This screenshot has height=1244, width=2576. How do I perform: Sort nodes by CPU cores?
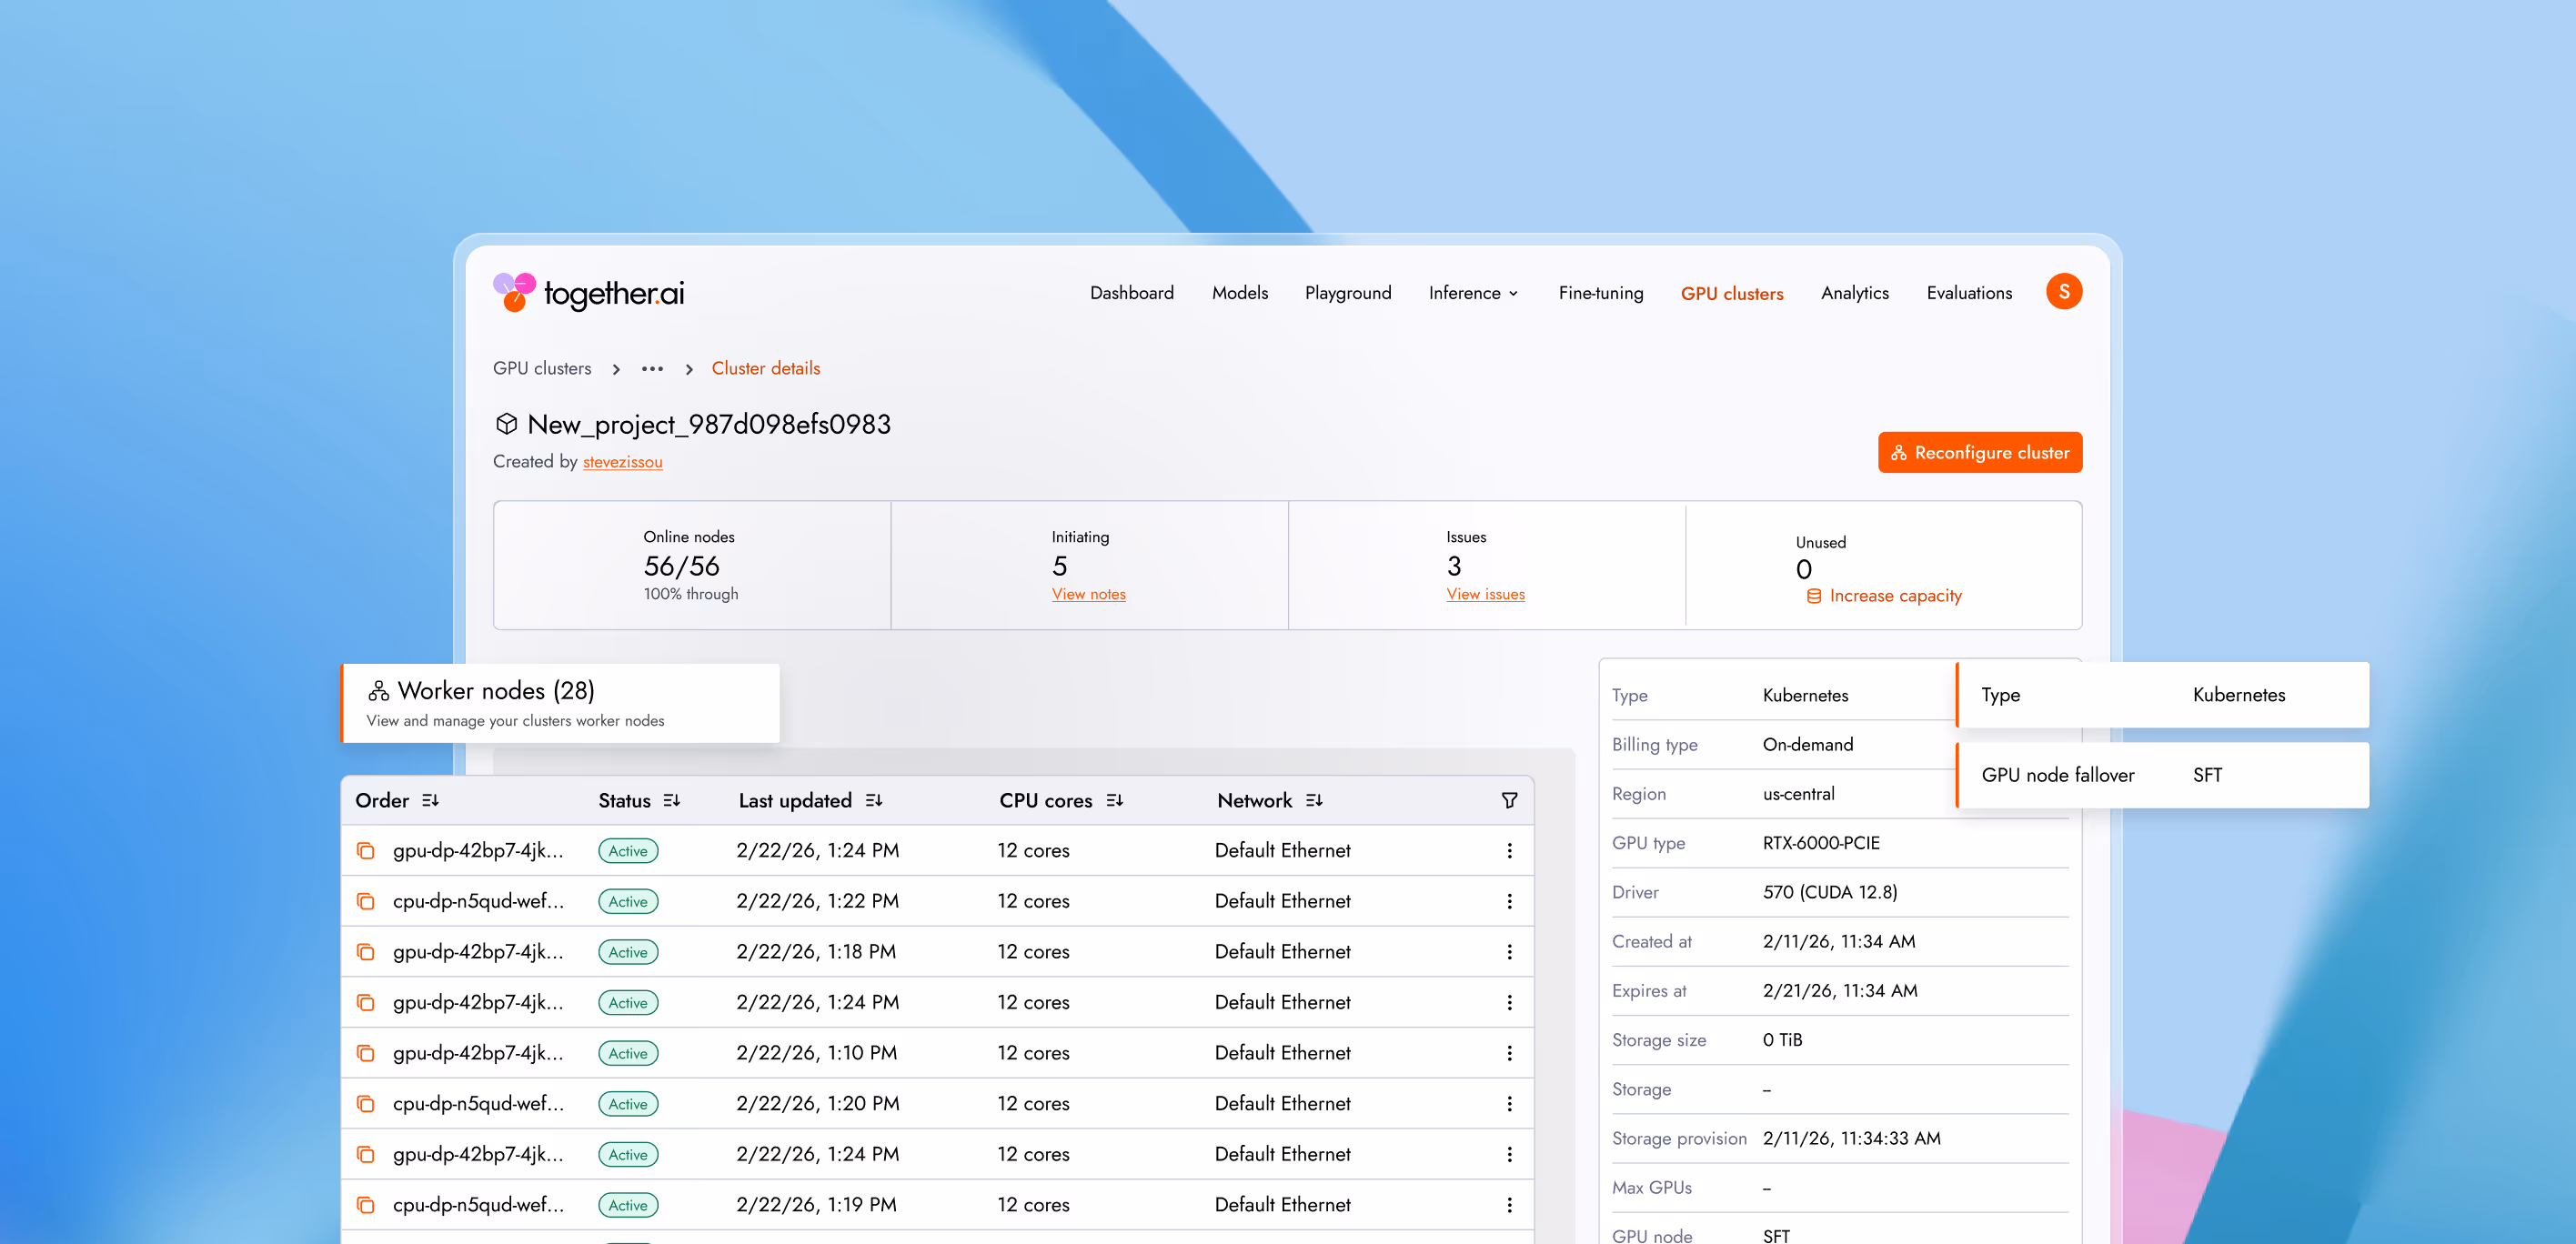click(1114, 801)
